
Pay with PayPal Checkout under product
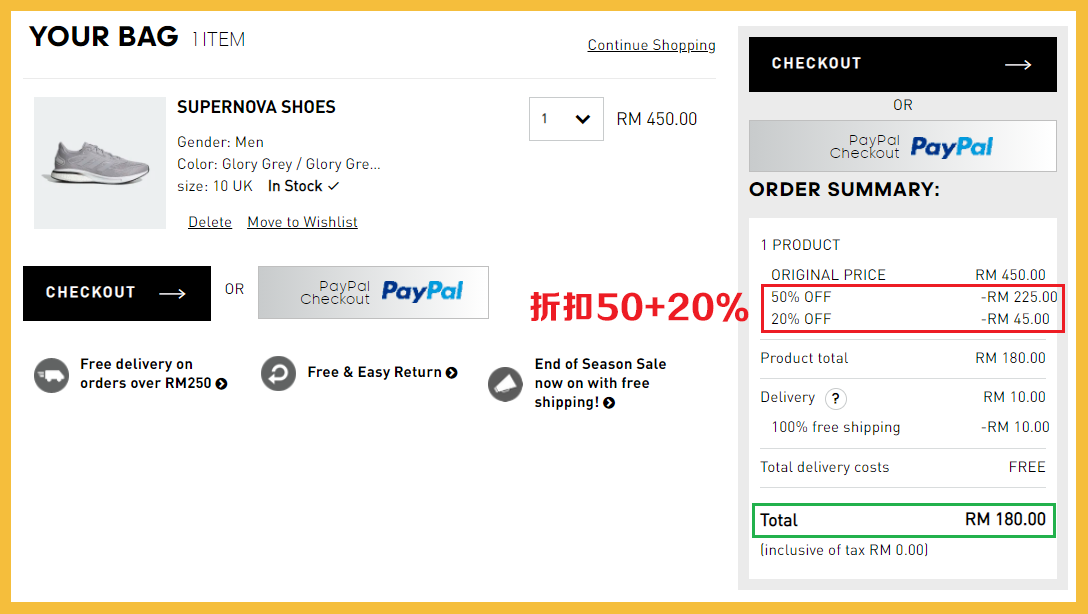click(x=373, y=292)
